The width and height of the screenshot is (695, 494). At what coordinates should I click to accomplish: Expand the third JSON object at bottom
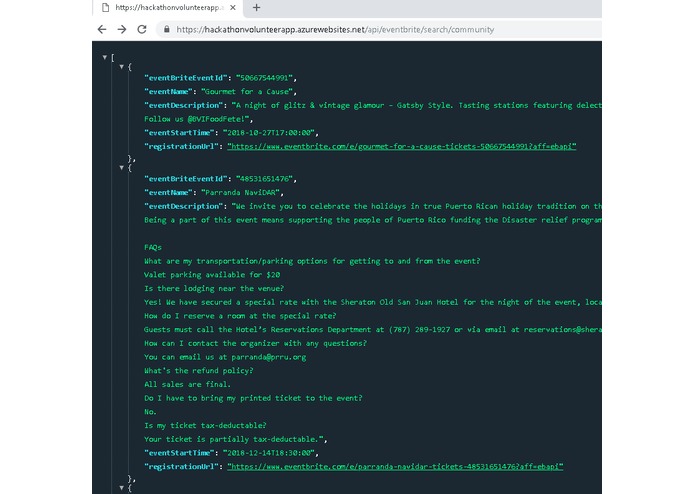click(x=121, y=488)
